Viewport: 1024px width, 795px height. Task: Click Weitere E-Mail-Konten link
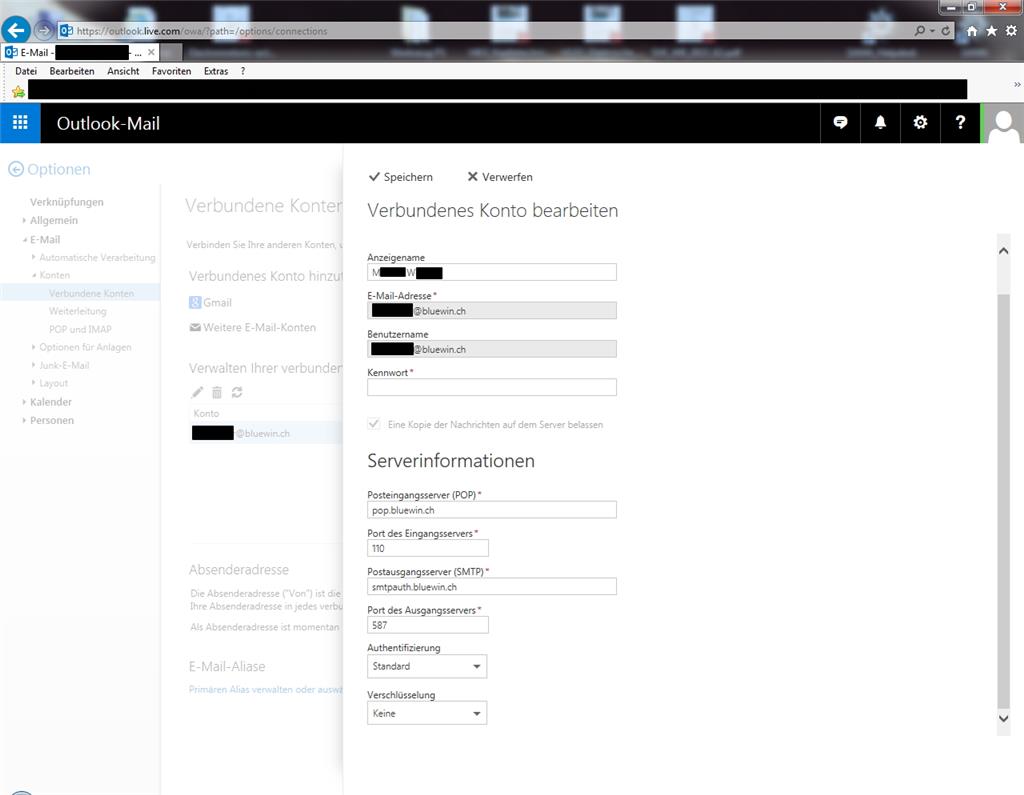259,327
